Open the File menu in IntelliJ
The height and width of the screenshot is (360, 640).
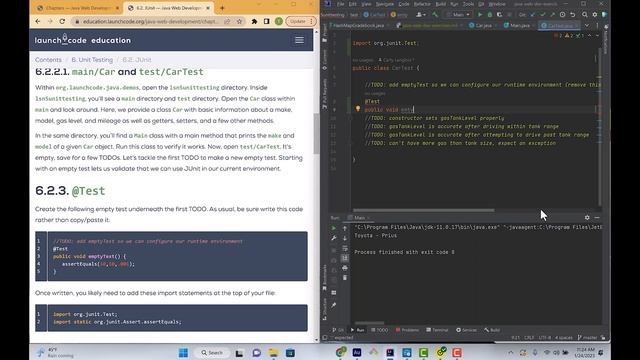340,4
